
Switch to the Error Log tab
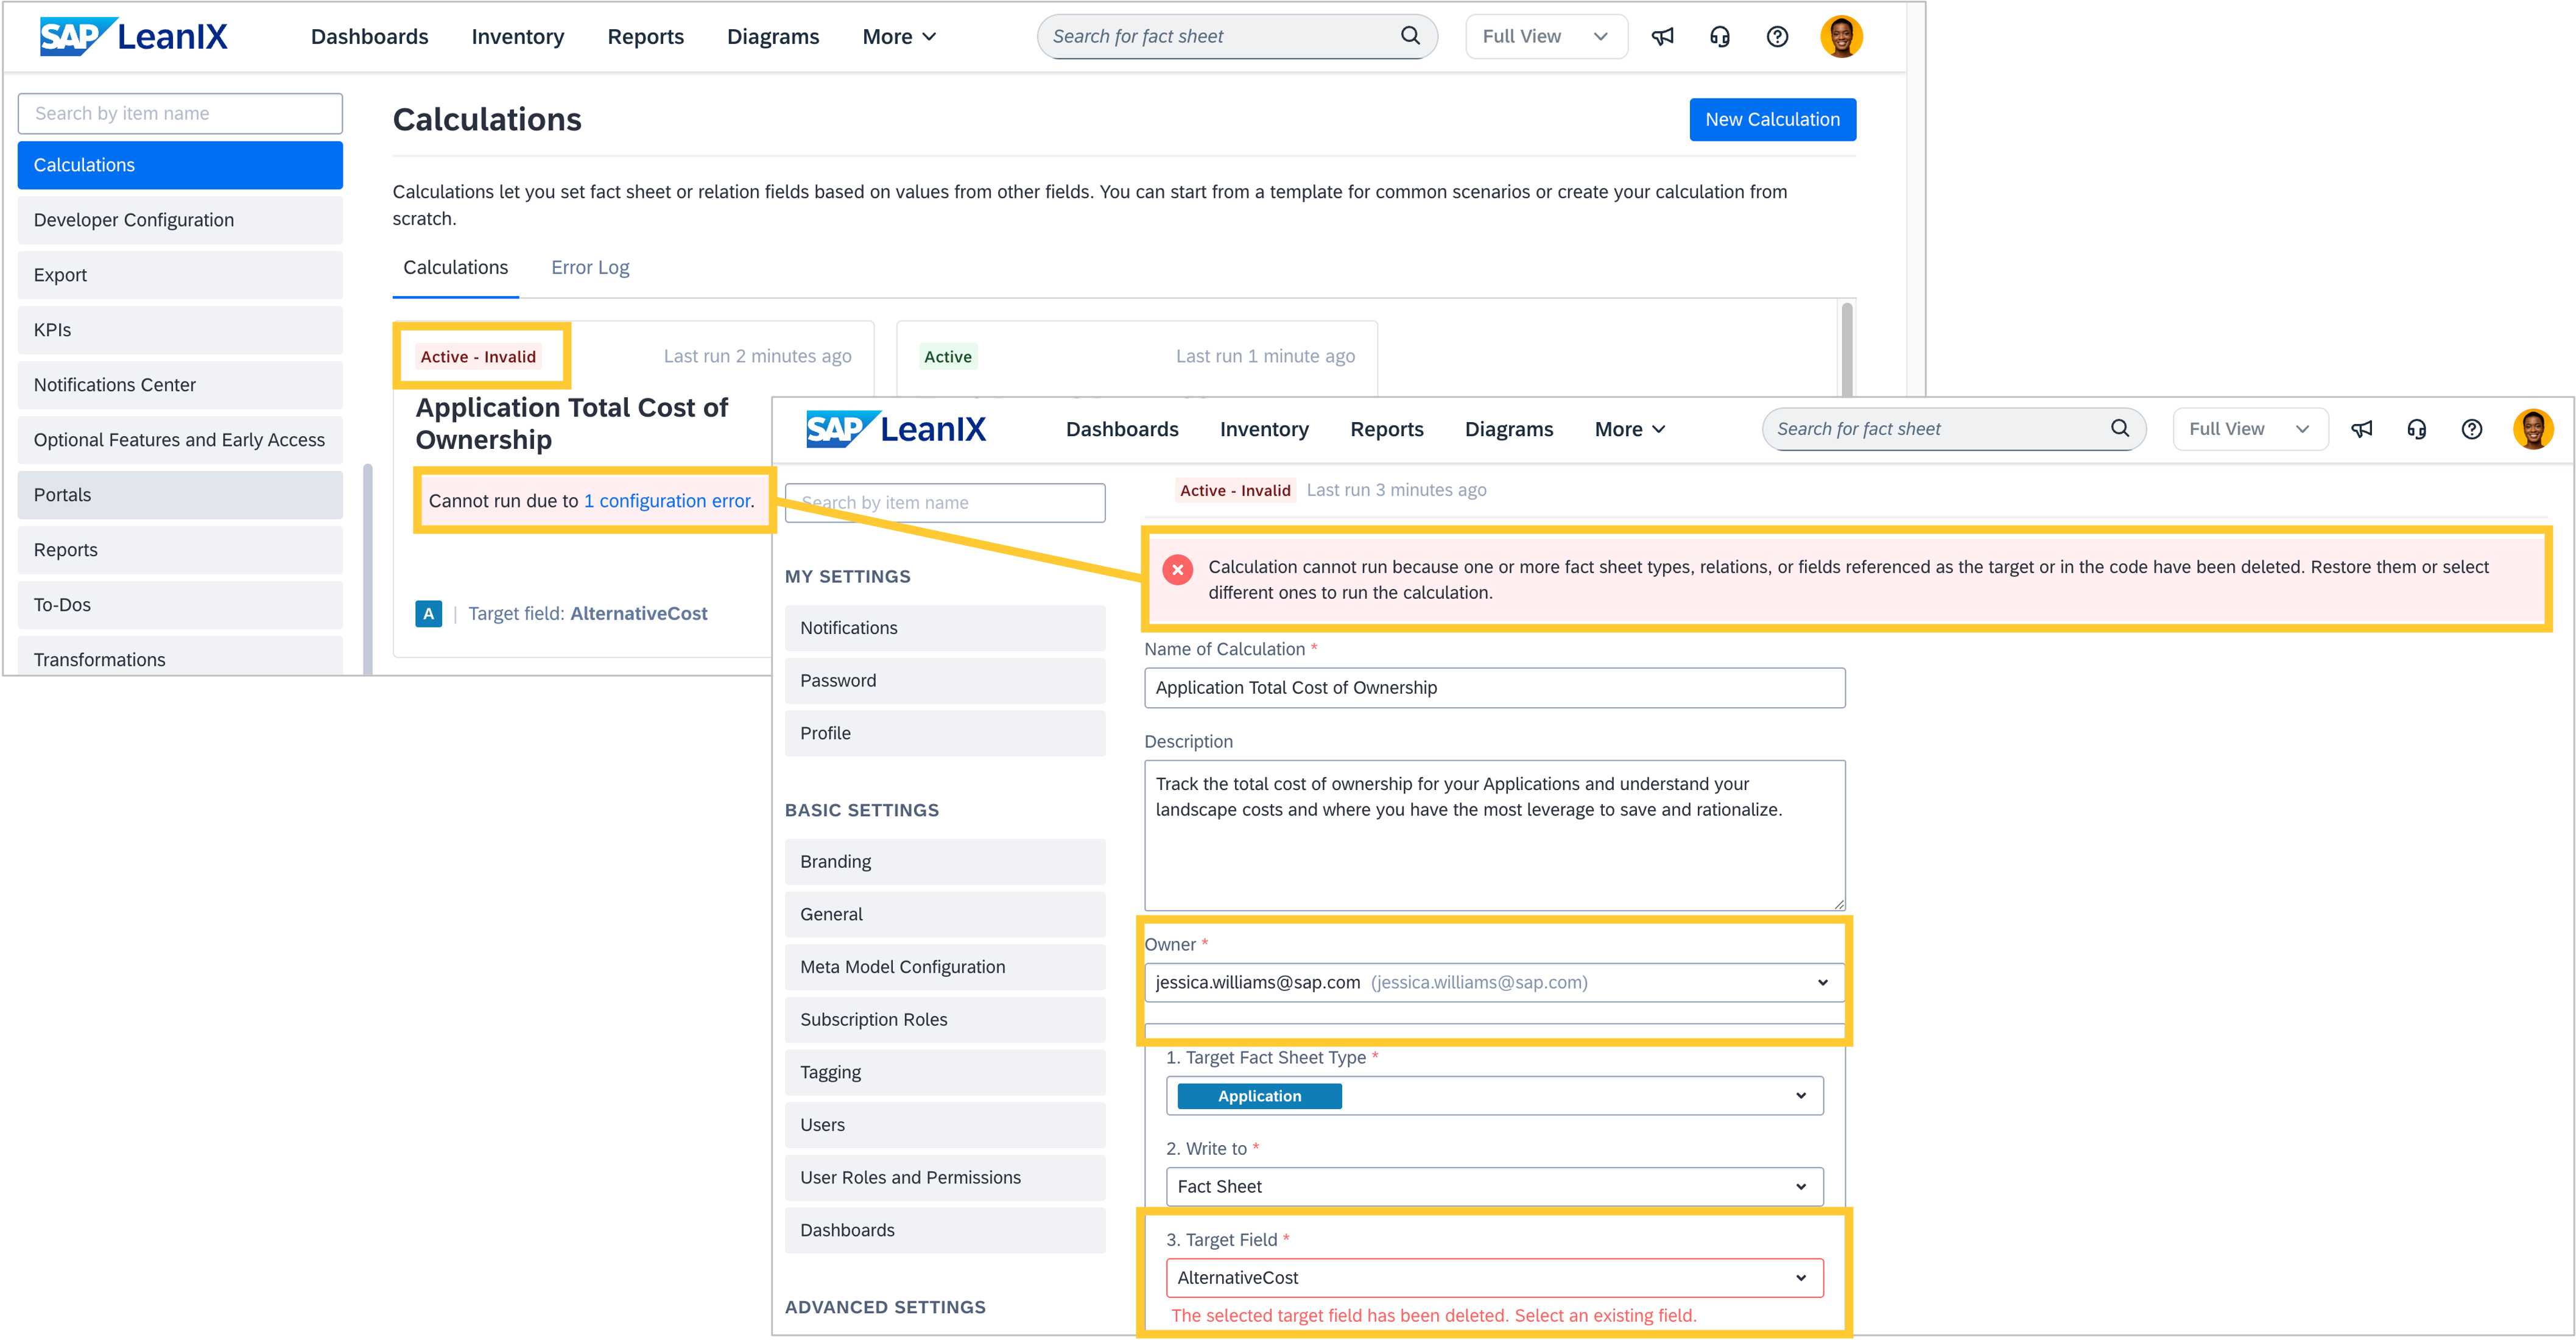click(590, 268)
